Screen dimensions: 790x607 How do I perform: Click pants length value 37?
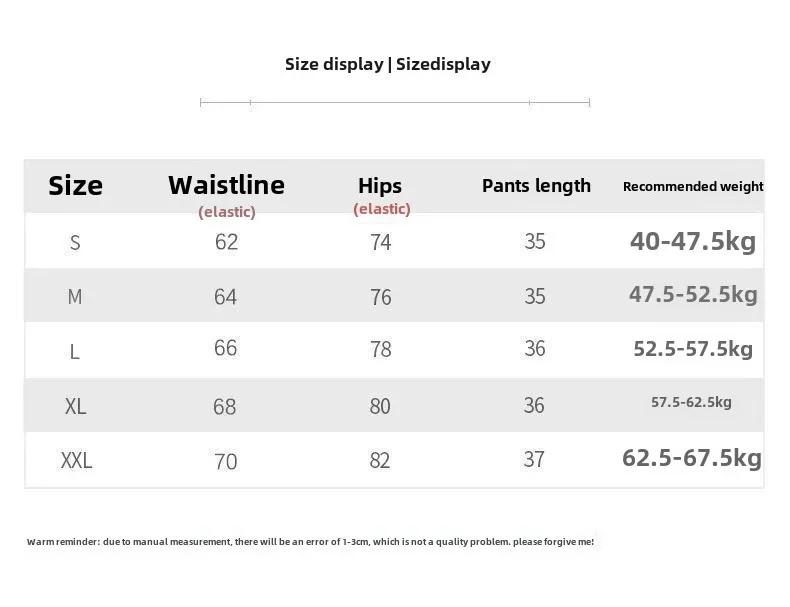tap(534, 459)
